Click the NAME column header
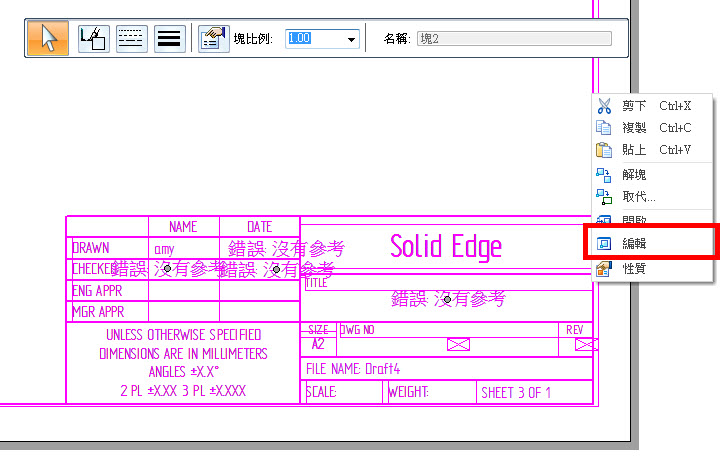 pos(183,227)
